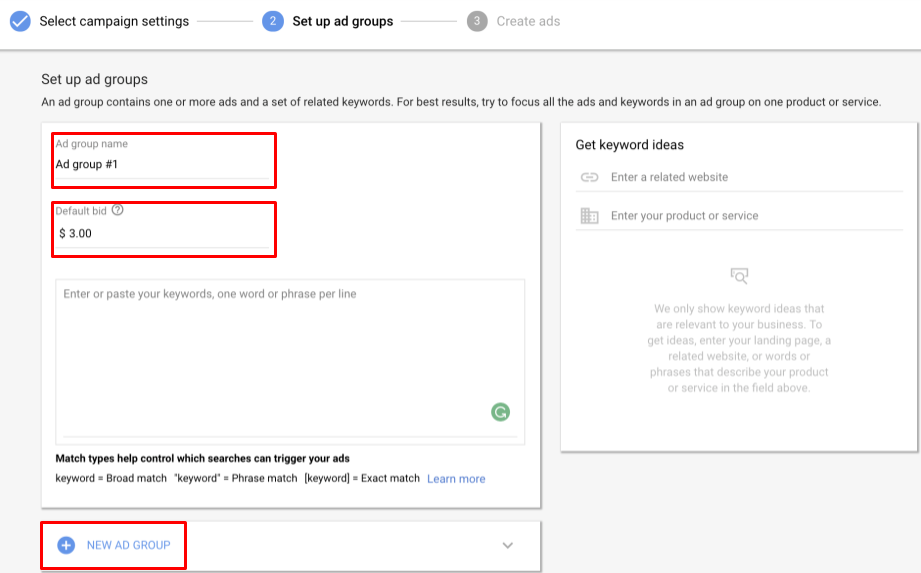Click the step 3 circle icon
This screenshot has height=573, width=921.
[477, 21]
